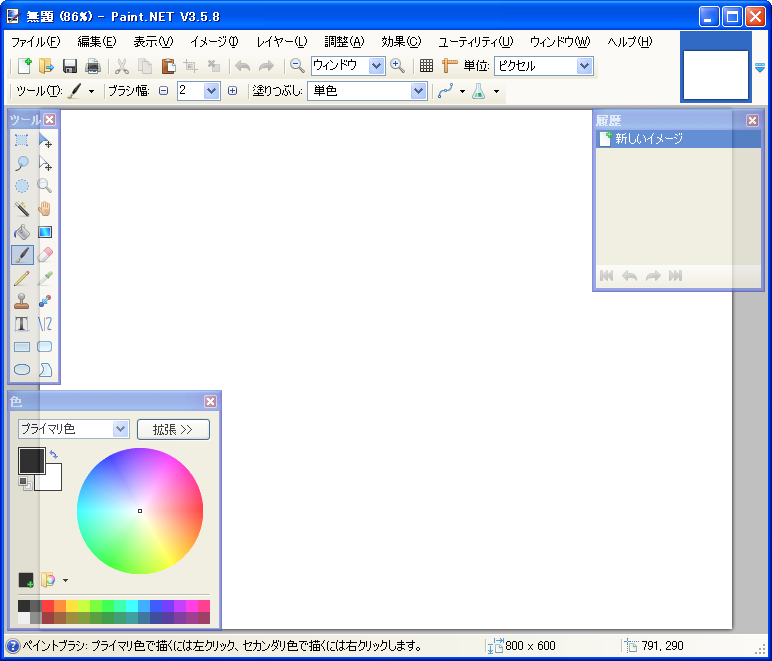Viewport: 772px width, 661px height.
Task: Select 新しいイメージ history entry
Action: (678, 139)
